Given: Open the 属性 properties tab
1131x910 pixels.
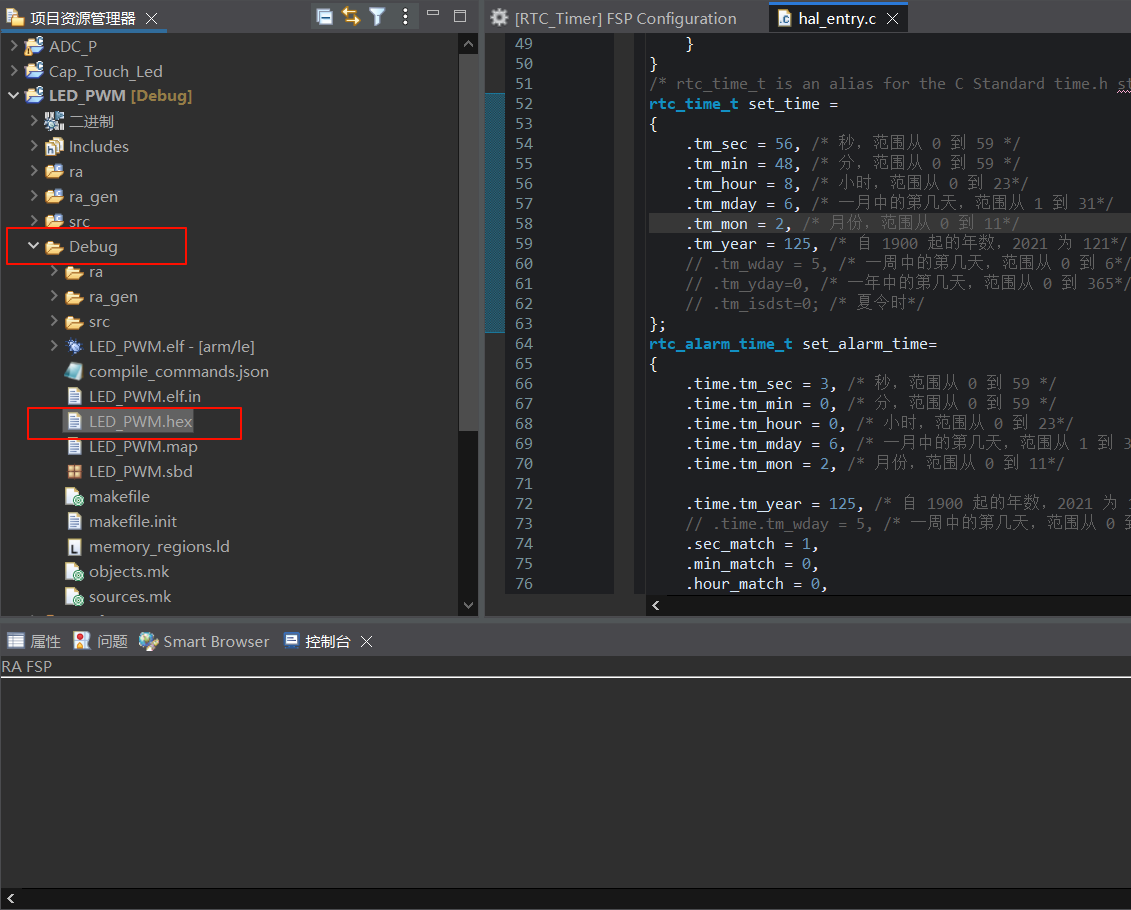Looking at the screenshot, I should (x=34, y=641).
